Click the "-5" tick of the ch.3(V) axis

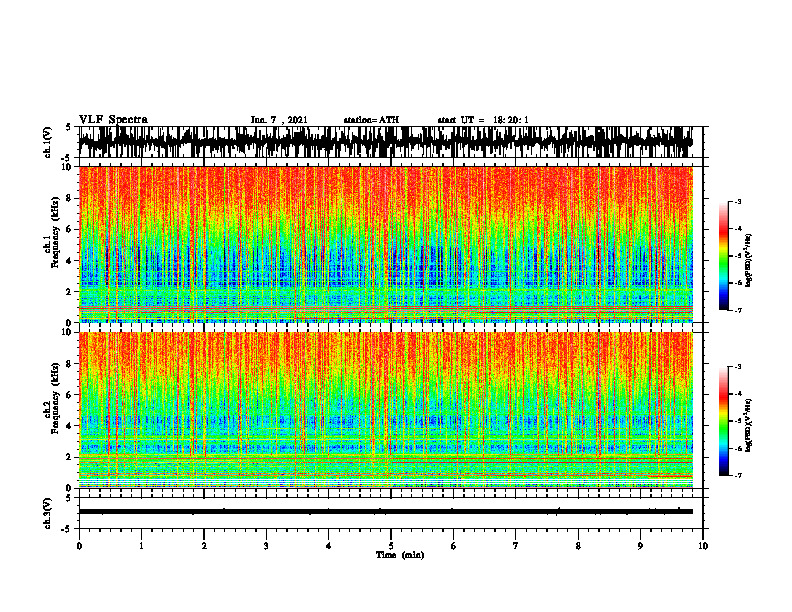pyautogui.click(x=68, y=529)
